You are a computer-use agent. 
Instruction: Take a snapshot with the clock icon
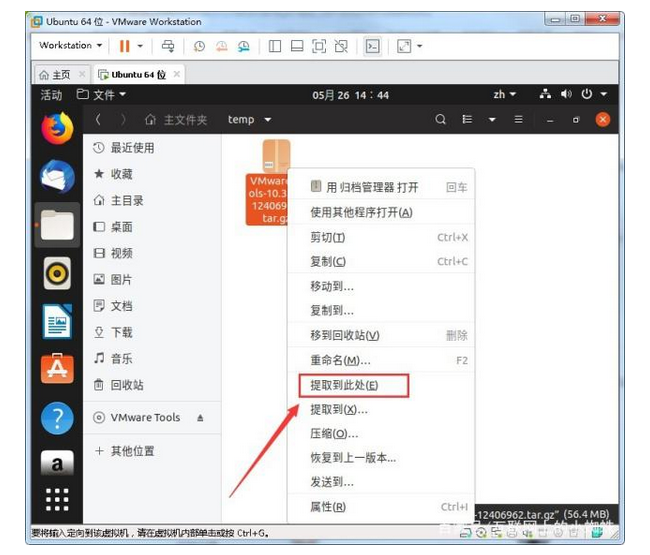point(199,46)
